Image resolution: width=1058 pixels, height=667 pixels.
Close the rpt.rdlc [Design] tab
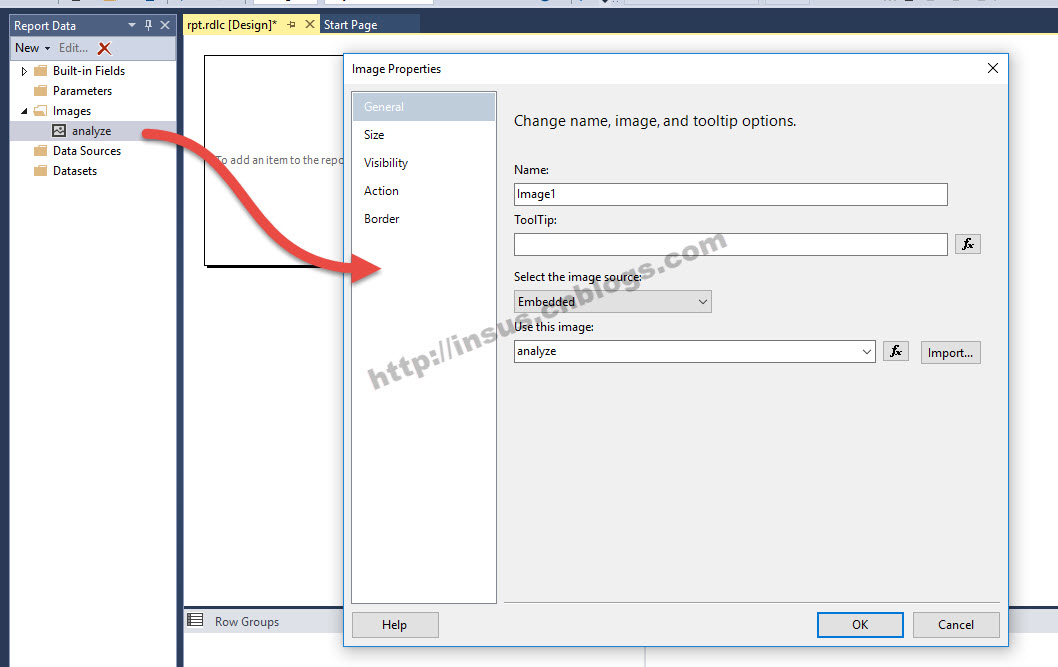310,24
